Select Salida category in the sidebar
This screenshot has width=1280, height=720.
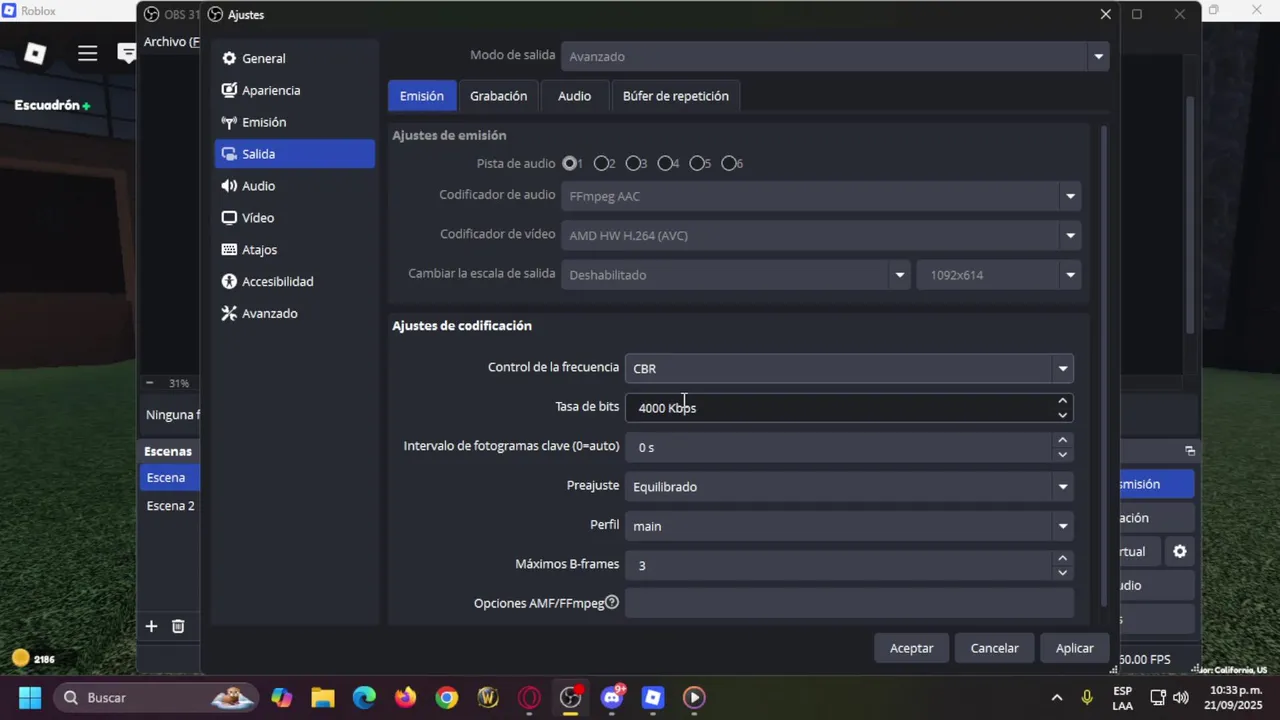pos(294,154)
